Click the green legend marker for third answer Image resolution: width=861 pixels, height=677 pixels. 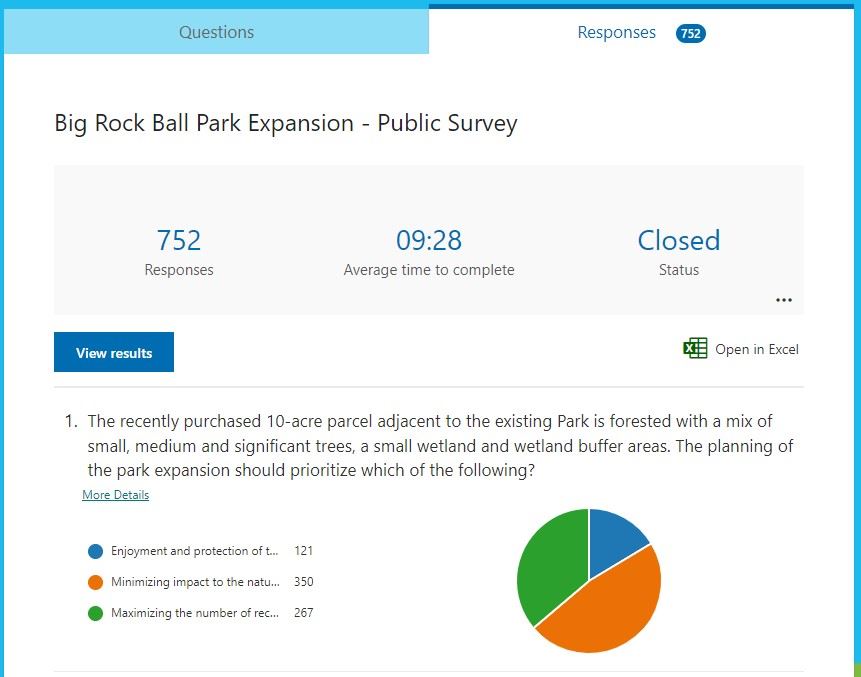coord(93,613)
